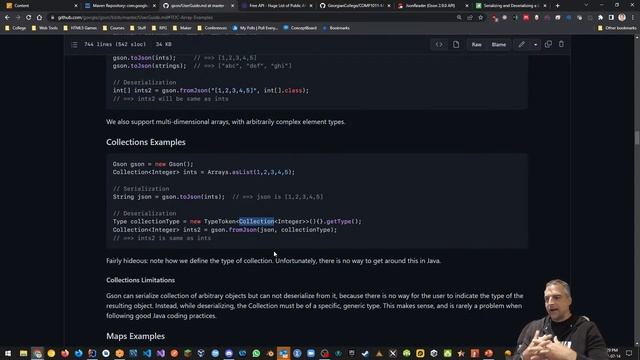Screen dimensions: 640x360
Task: Click the Maps Examples heading
Action: coord(136,336)
